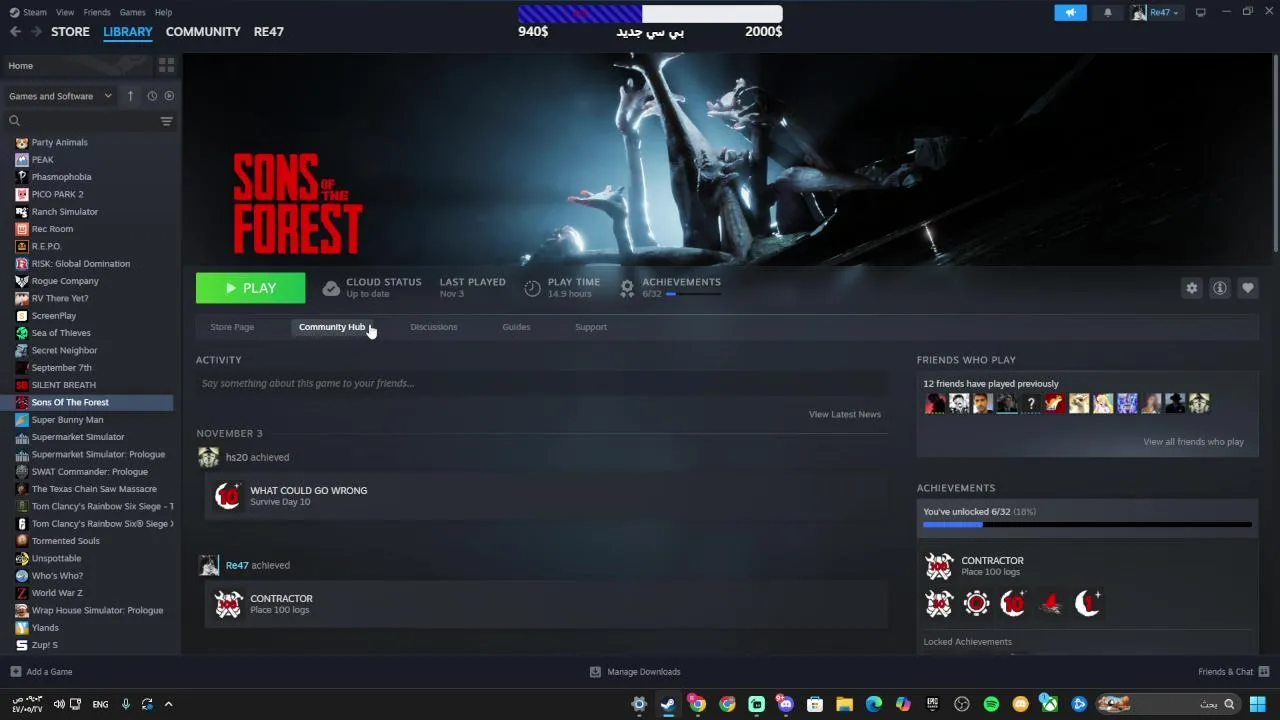Open the WHAT COULD GO WRONG achievement icon
This screenshot has height=720, width=1280.
(x=228, y=495)
